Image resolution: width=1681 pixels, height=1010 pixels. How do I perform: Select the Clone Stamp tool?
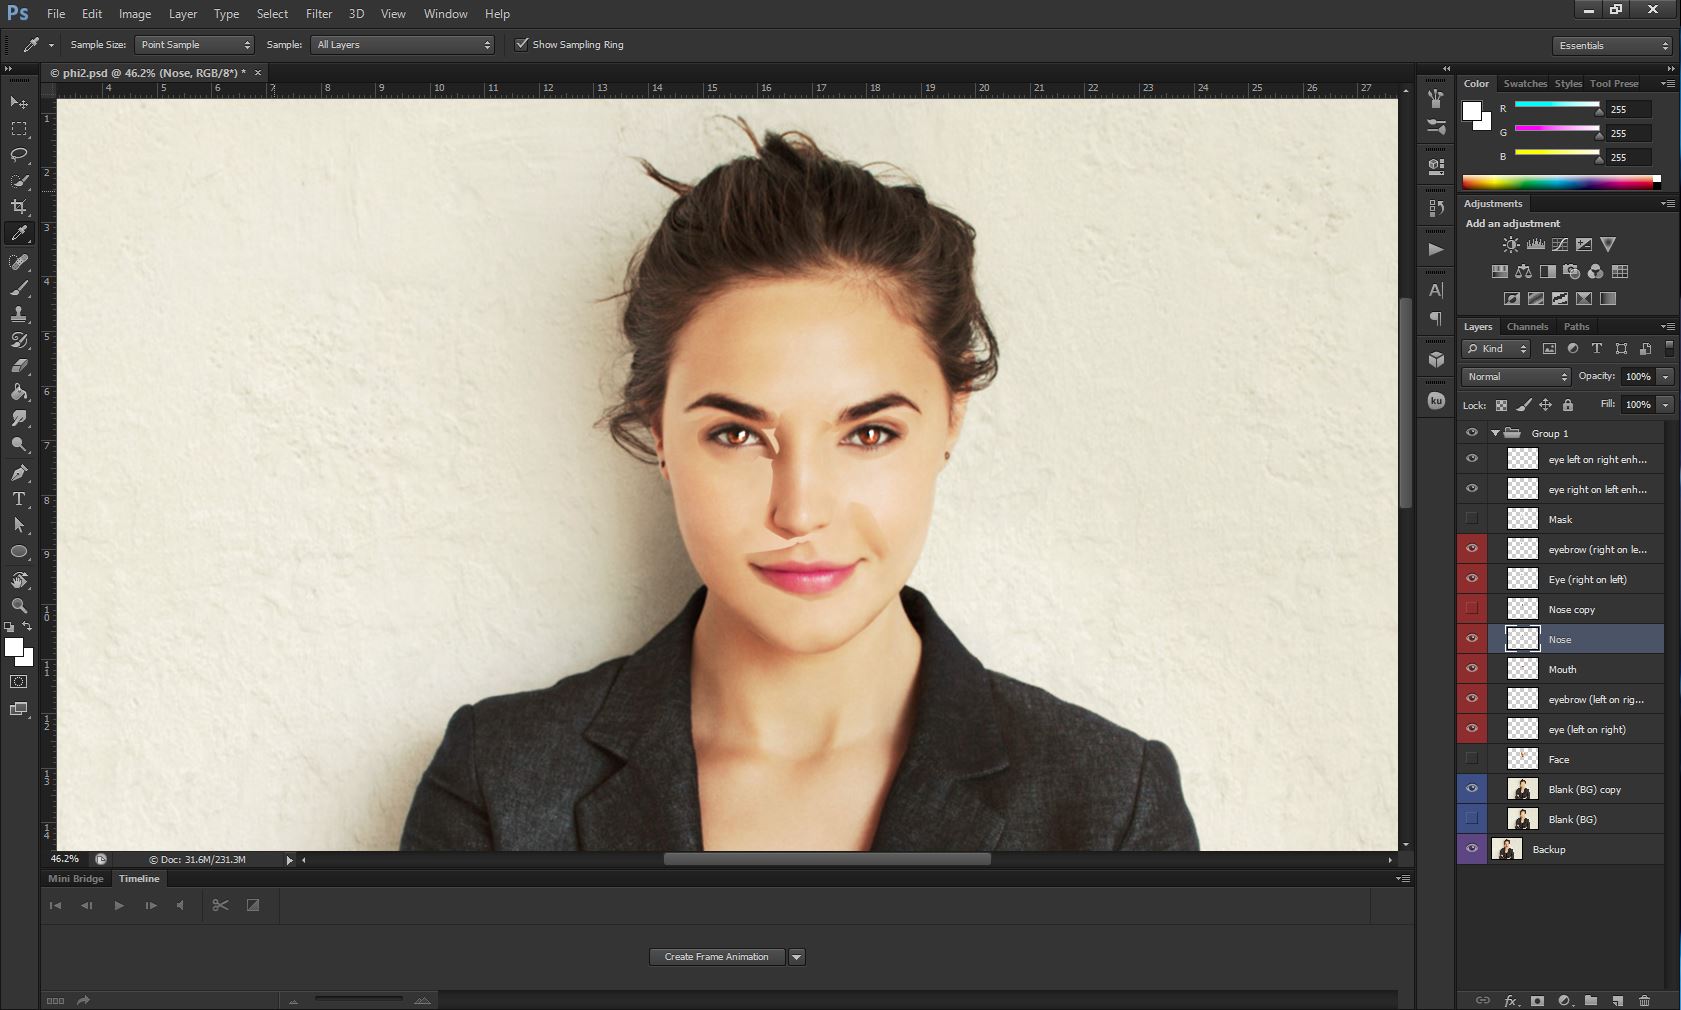pos(19,314)
